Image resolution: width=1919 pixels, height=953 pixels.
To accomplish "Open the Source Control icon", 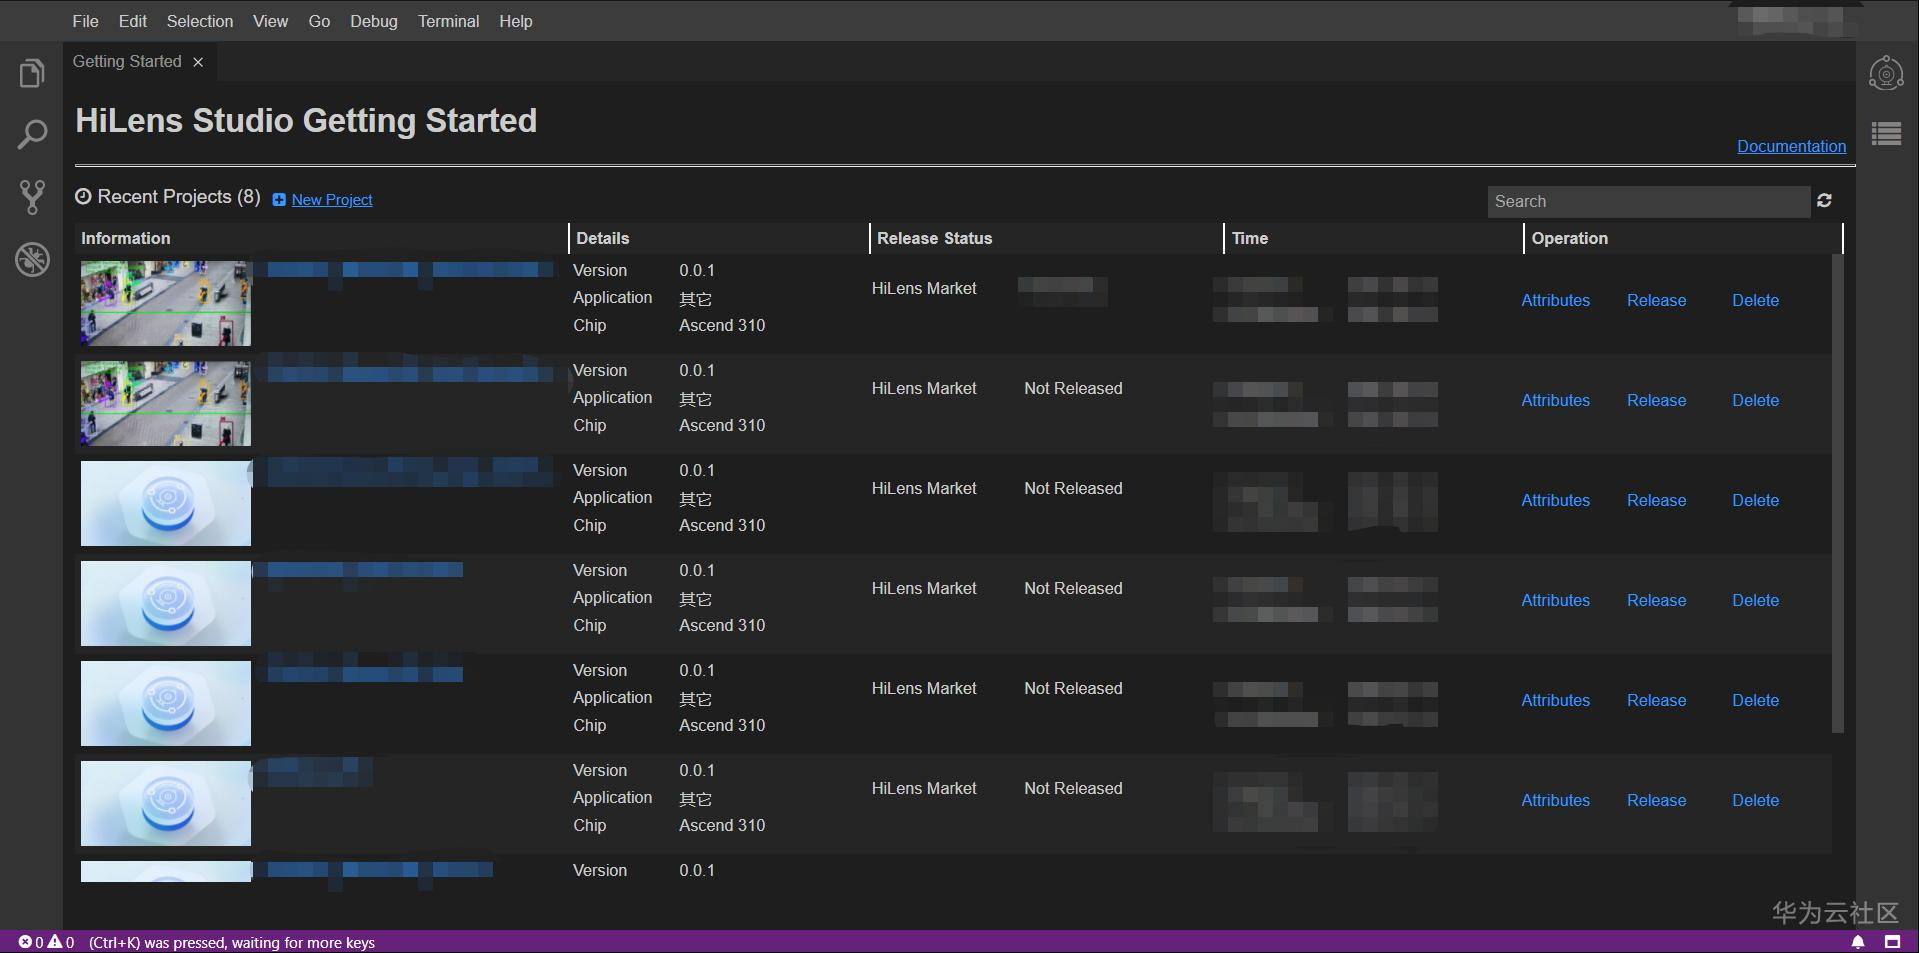I will [x=32, y=197].
